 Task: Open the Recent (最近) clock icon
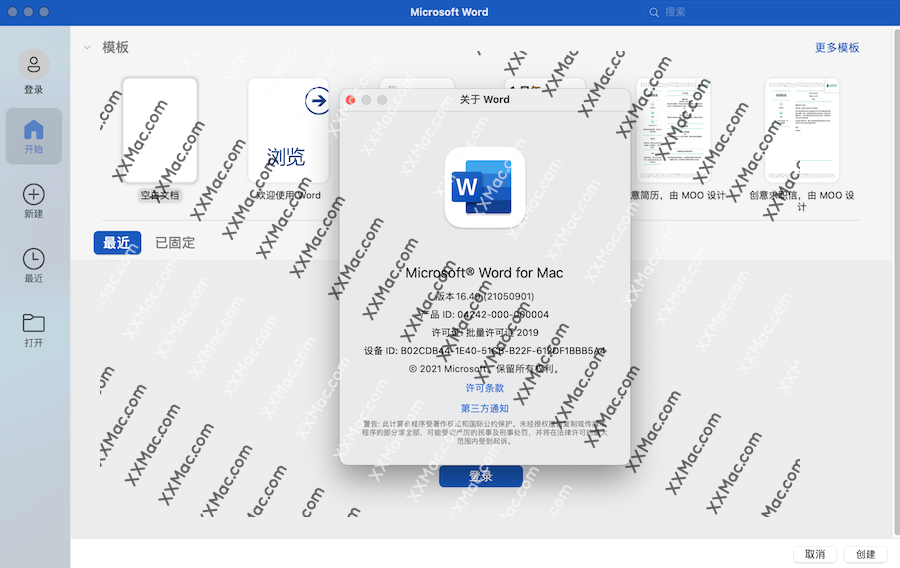34,259
